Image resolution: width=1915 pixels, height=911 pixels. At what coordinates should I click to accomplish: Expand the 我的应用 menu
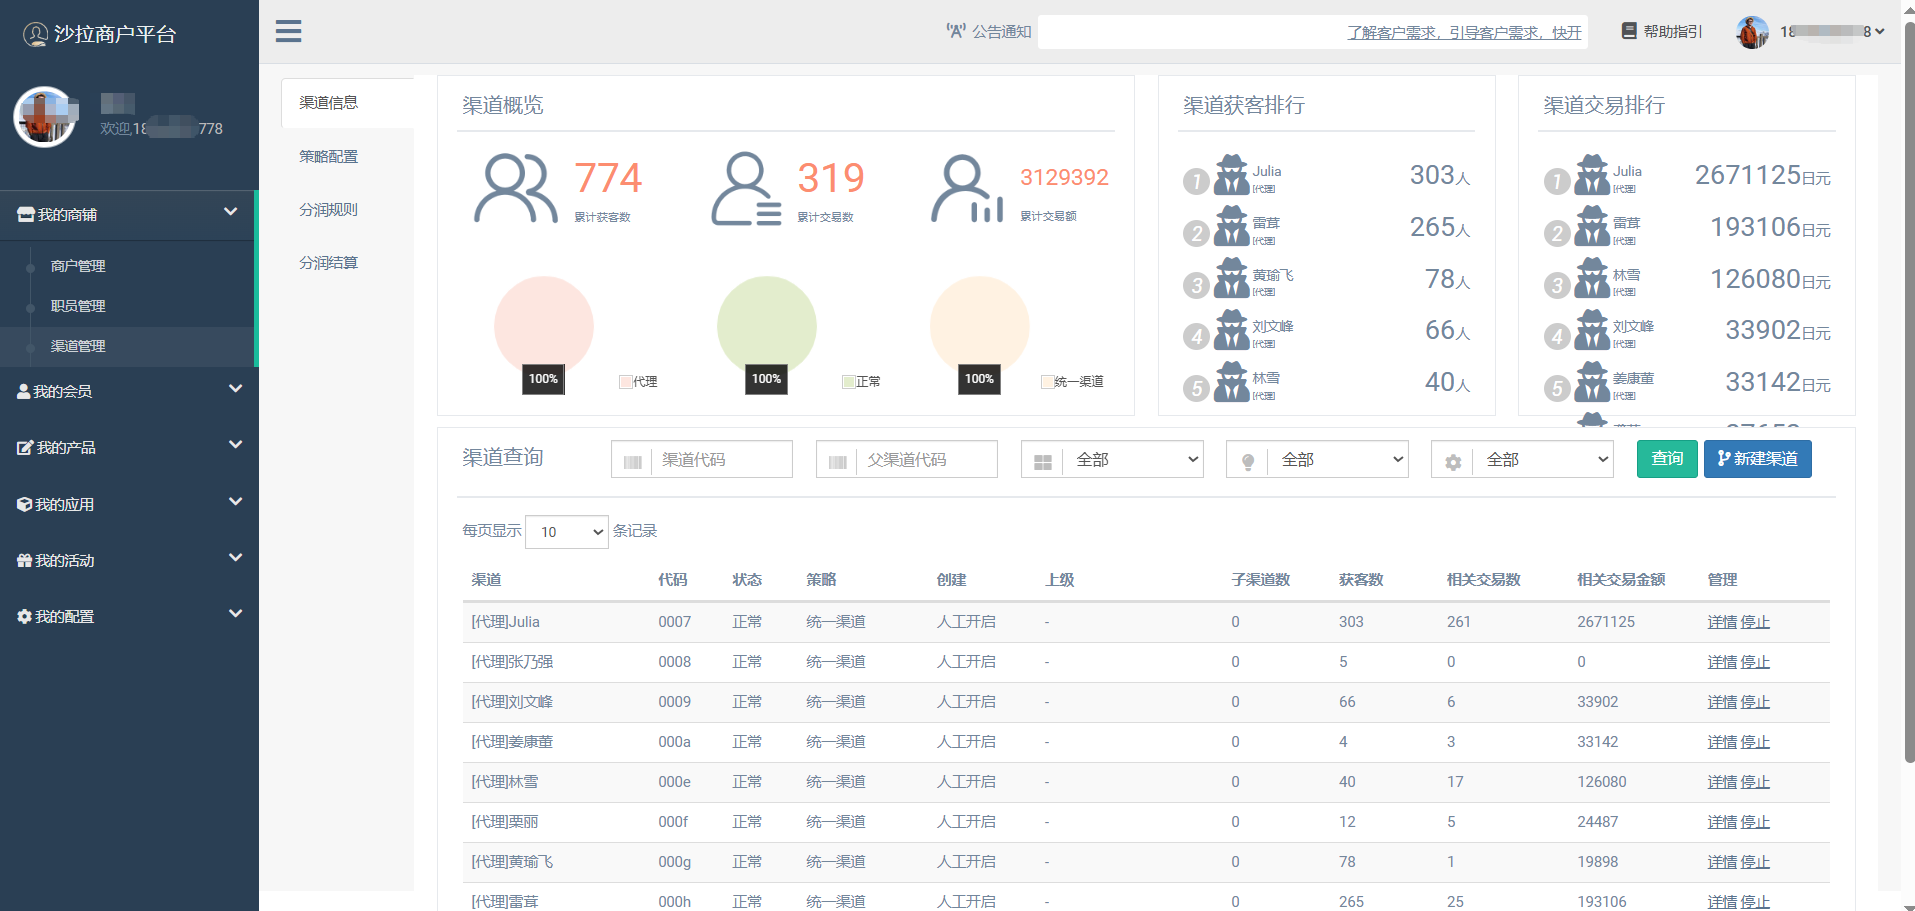point(128,504)
